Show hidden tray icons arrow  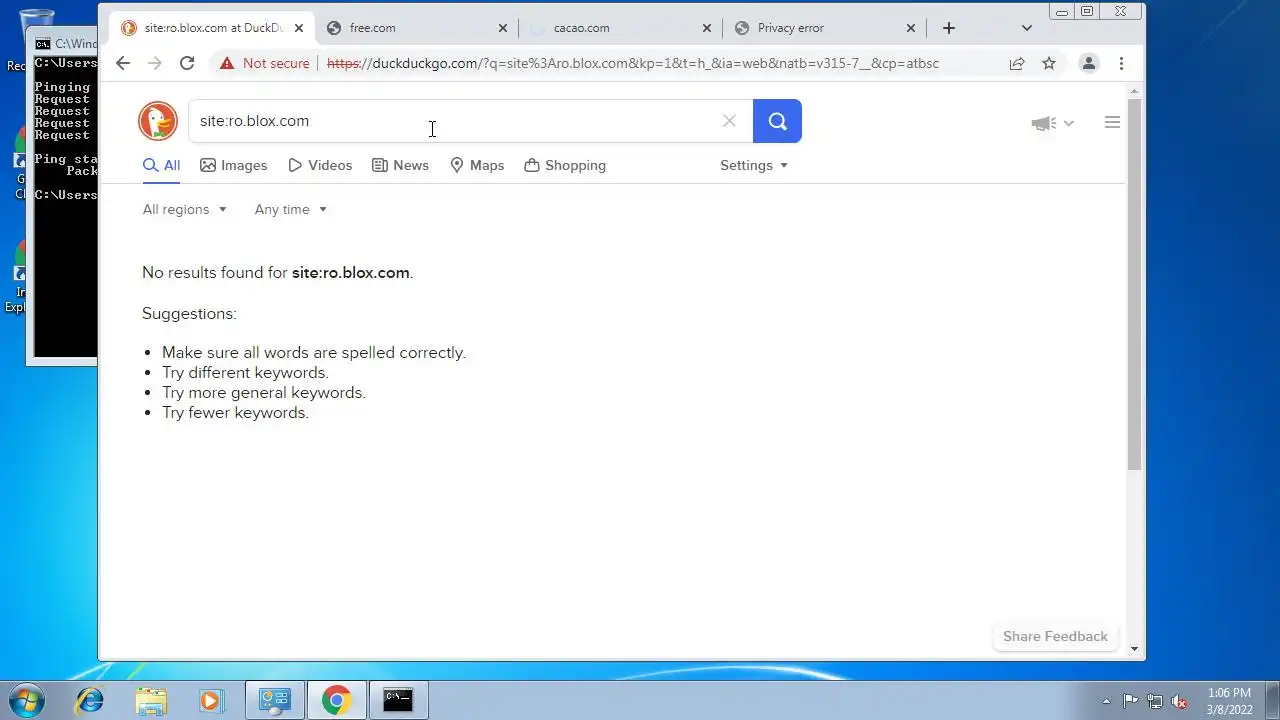click(x=1106, y=701)
